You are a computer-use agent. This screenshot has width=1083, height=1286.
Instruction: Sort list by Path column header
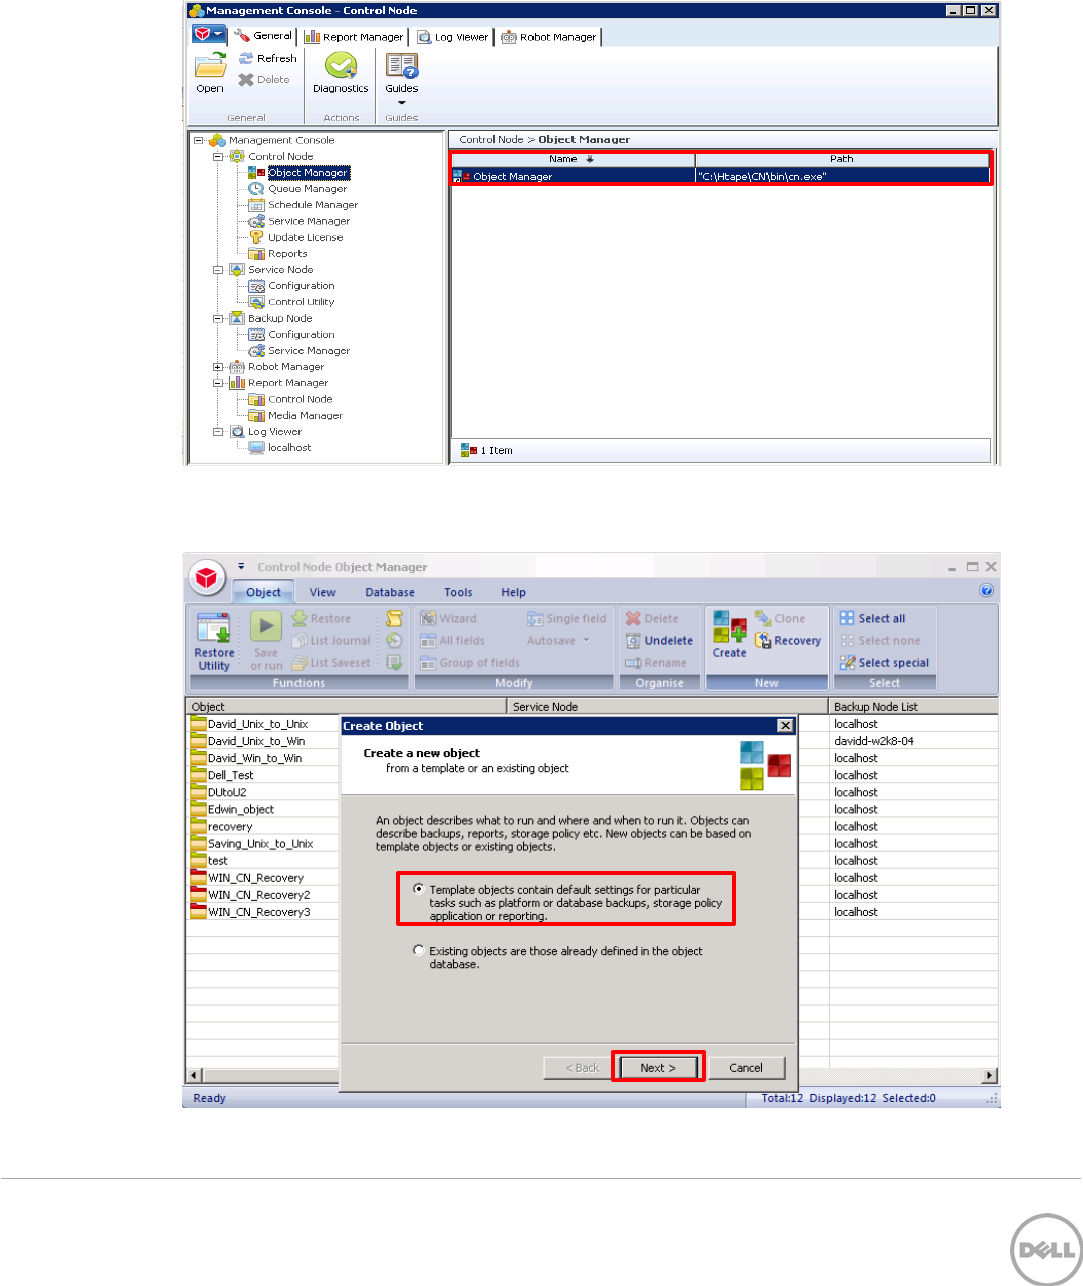click(842, 159)
